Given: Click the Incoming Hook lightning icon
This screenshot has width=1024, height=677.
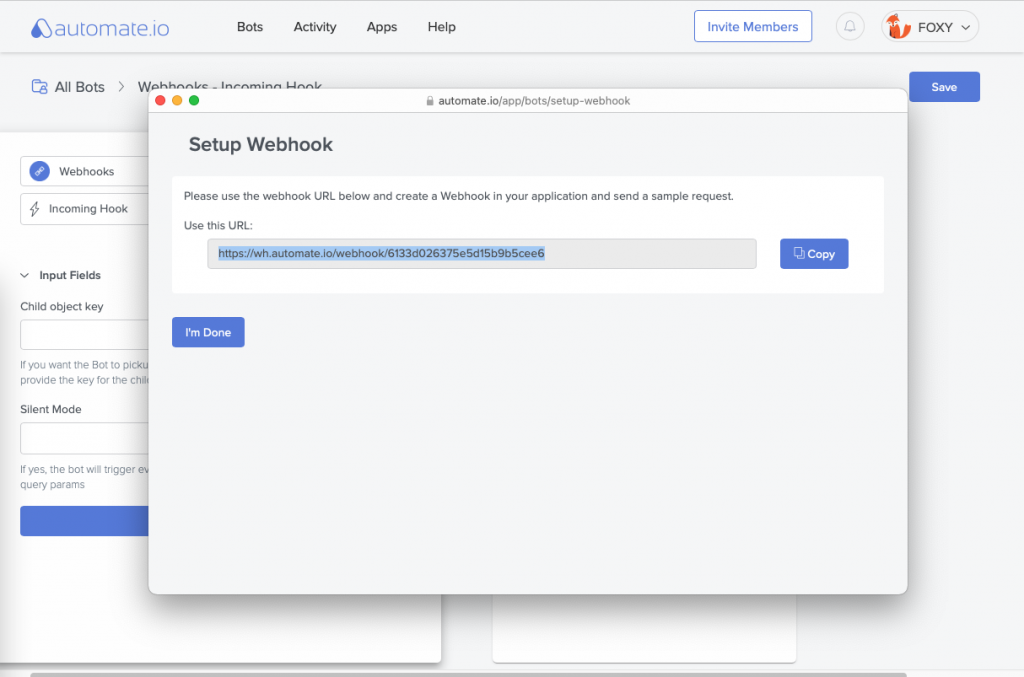Looking at the screenshot, I should point(35,209).
